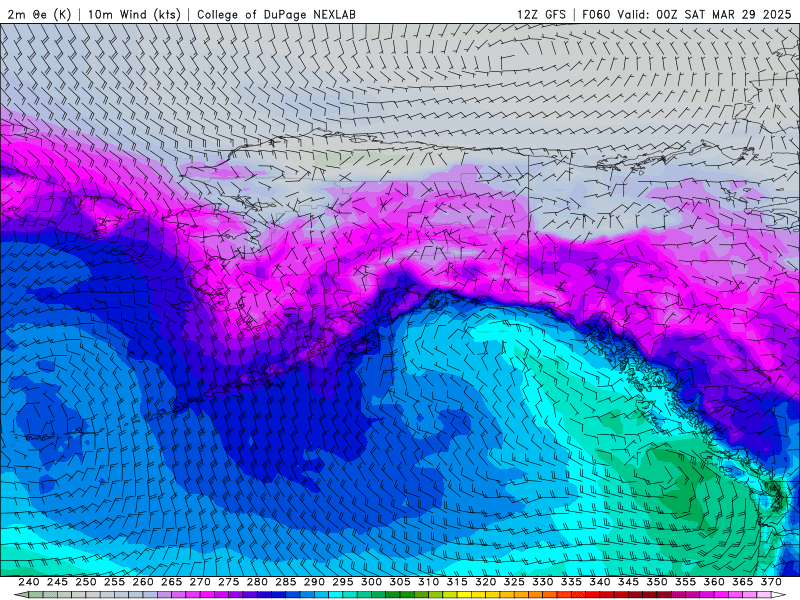Click the 300 colorbar scale label
The height and width of the screenshot is (600, 800).
[371, 582]
